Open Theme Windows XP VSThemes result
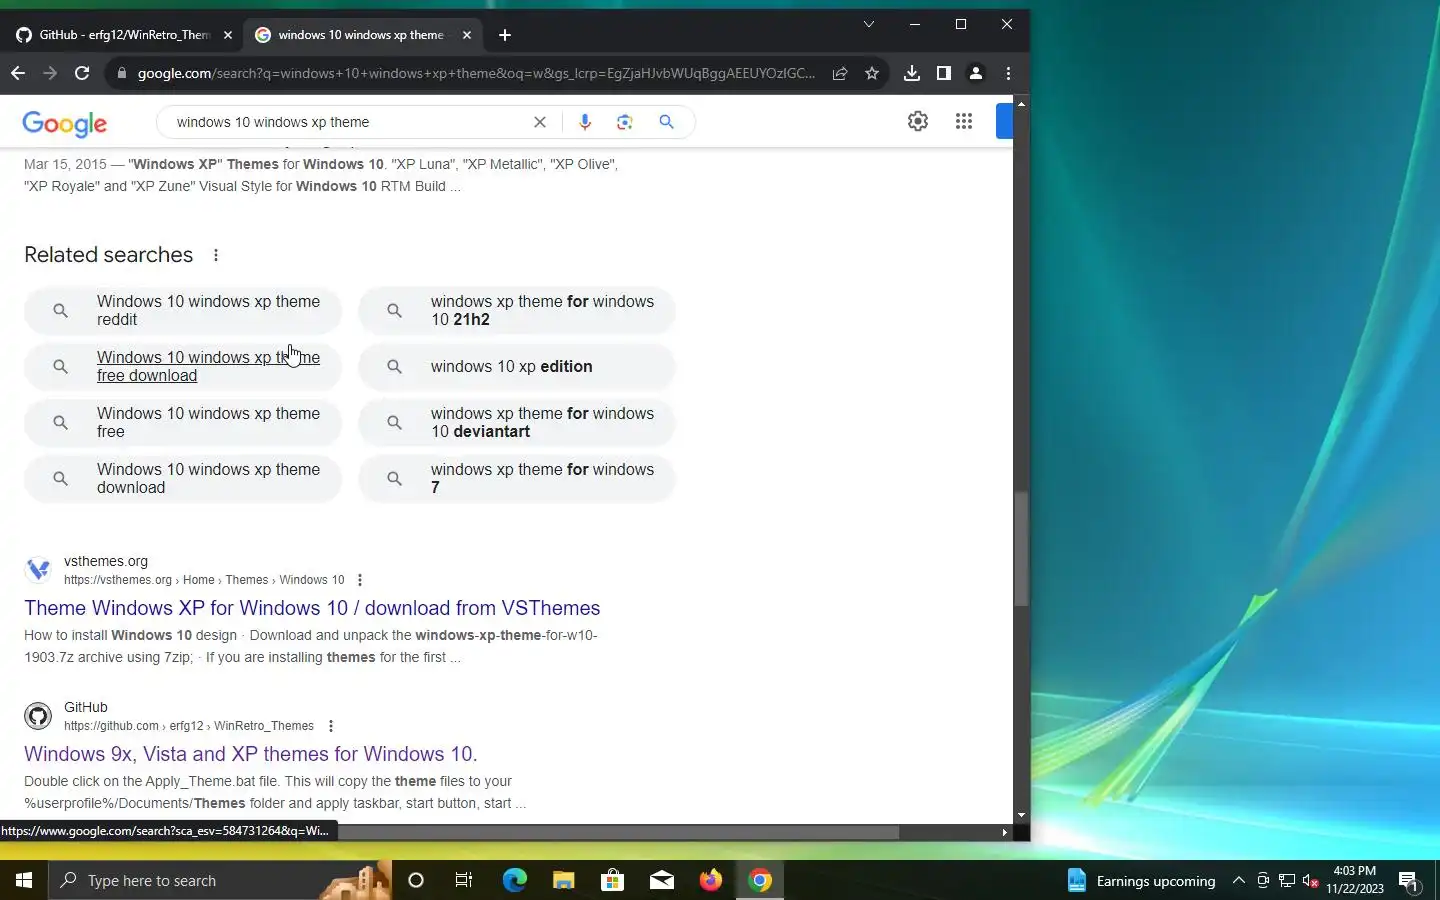This screenshot has width=1440, height=900. point(312,608)
